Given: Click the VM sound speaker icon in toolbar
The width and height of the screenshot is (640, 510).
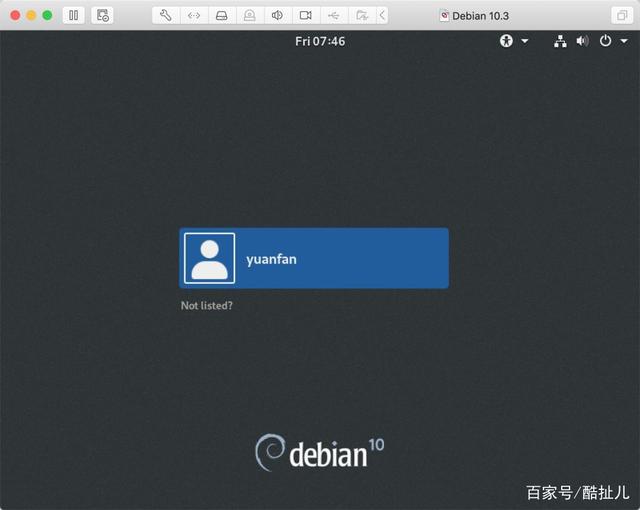Looking at the screenshot, I should point(277,16).
